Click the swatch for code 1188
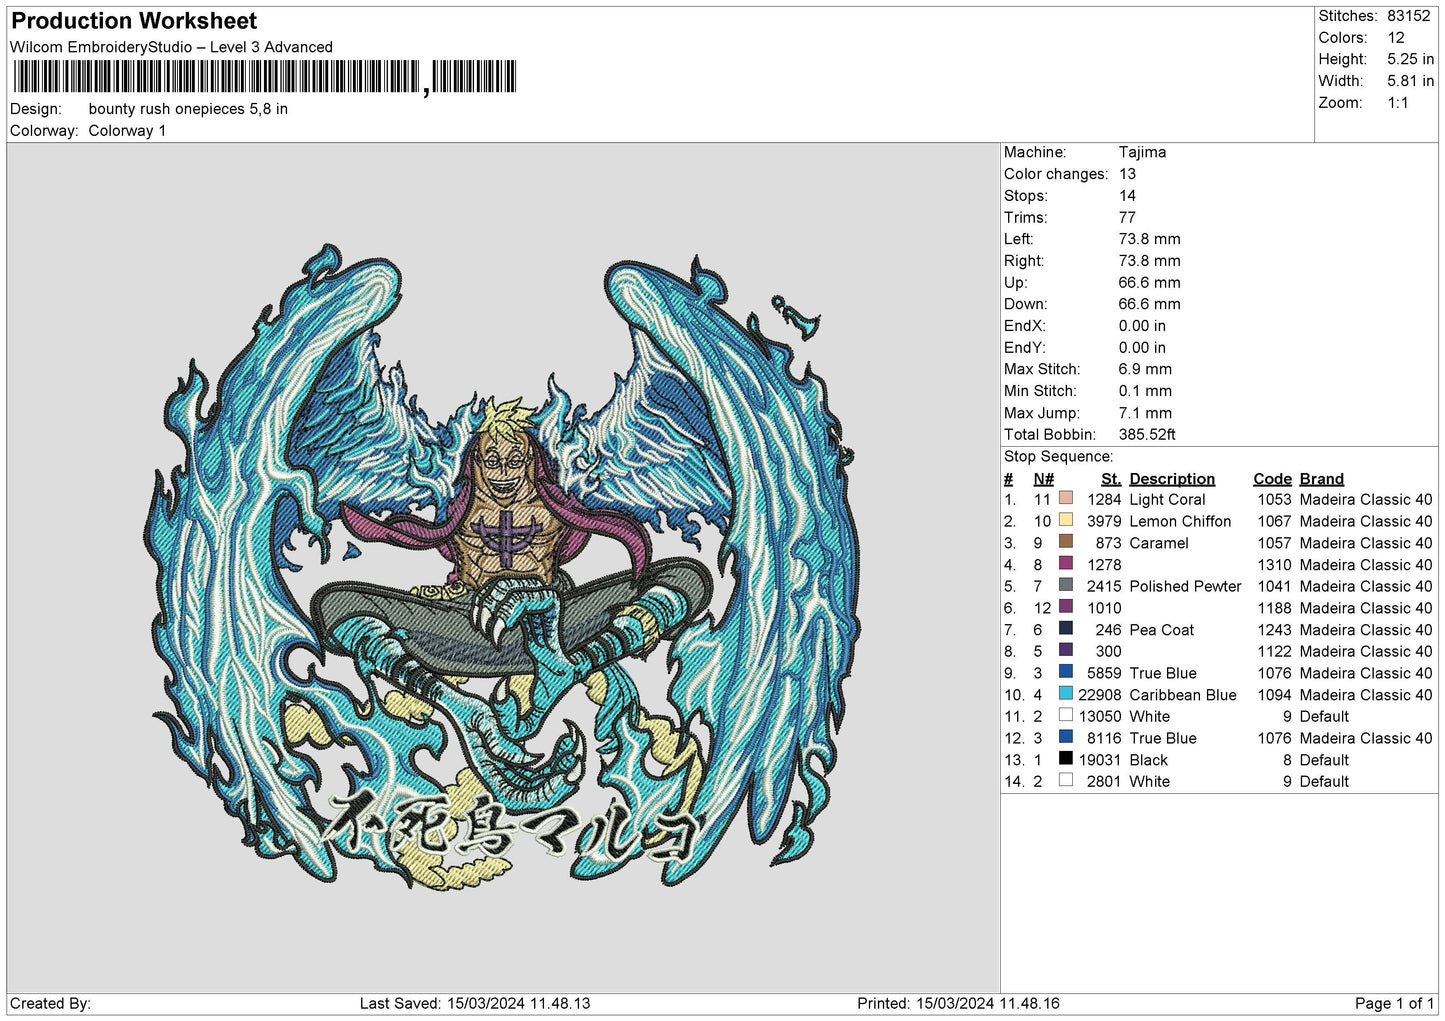 1066,607
